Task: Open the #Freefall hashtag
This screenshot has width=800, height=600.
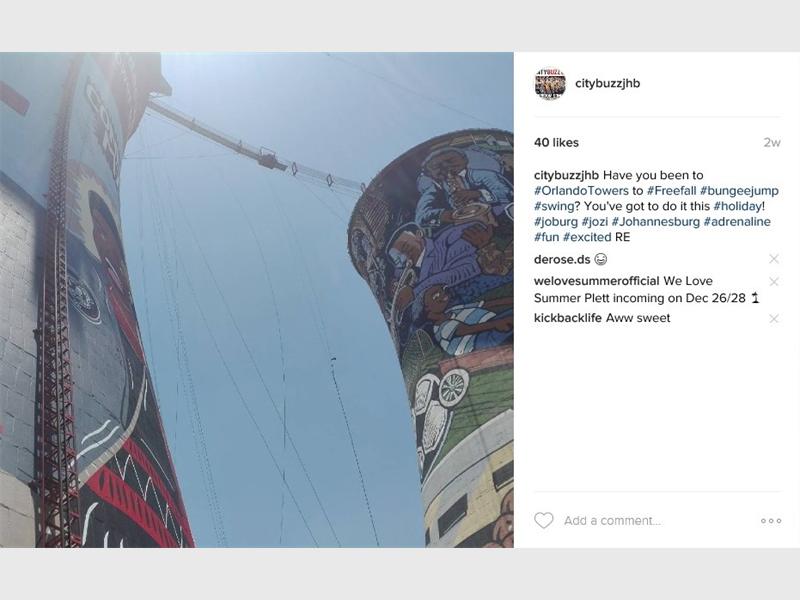Action: pyautogui.click(x=671, y=191)
